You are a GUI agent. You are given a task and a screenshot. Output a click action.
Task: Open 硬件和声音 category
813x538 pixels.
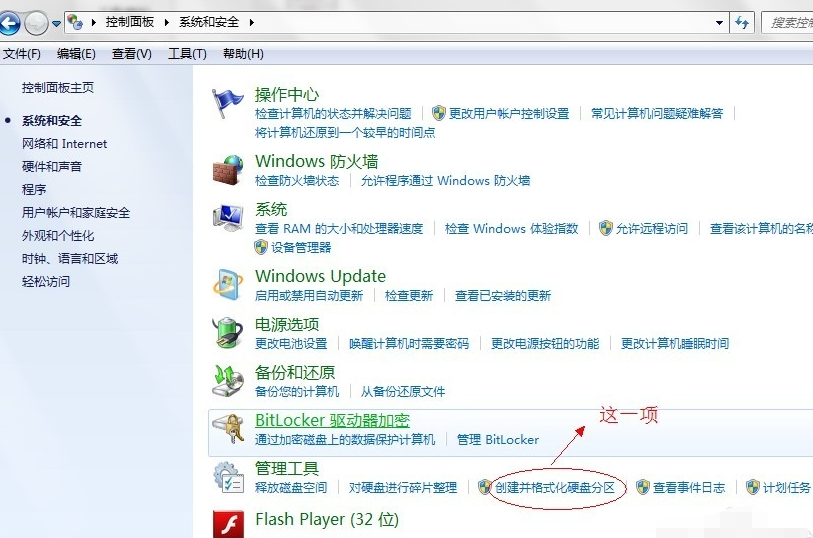[52, 166]
